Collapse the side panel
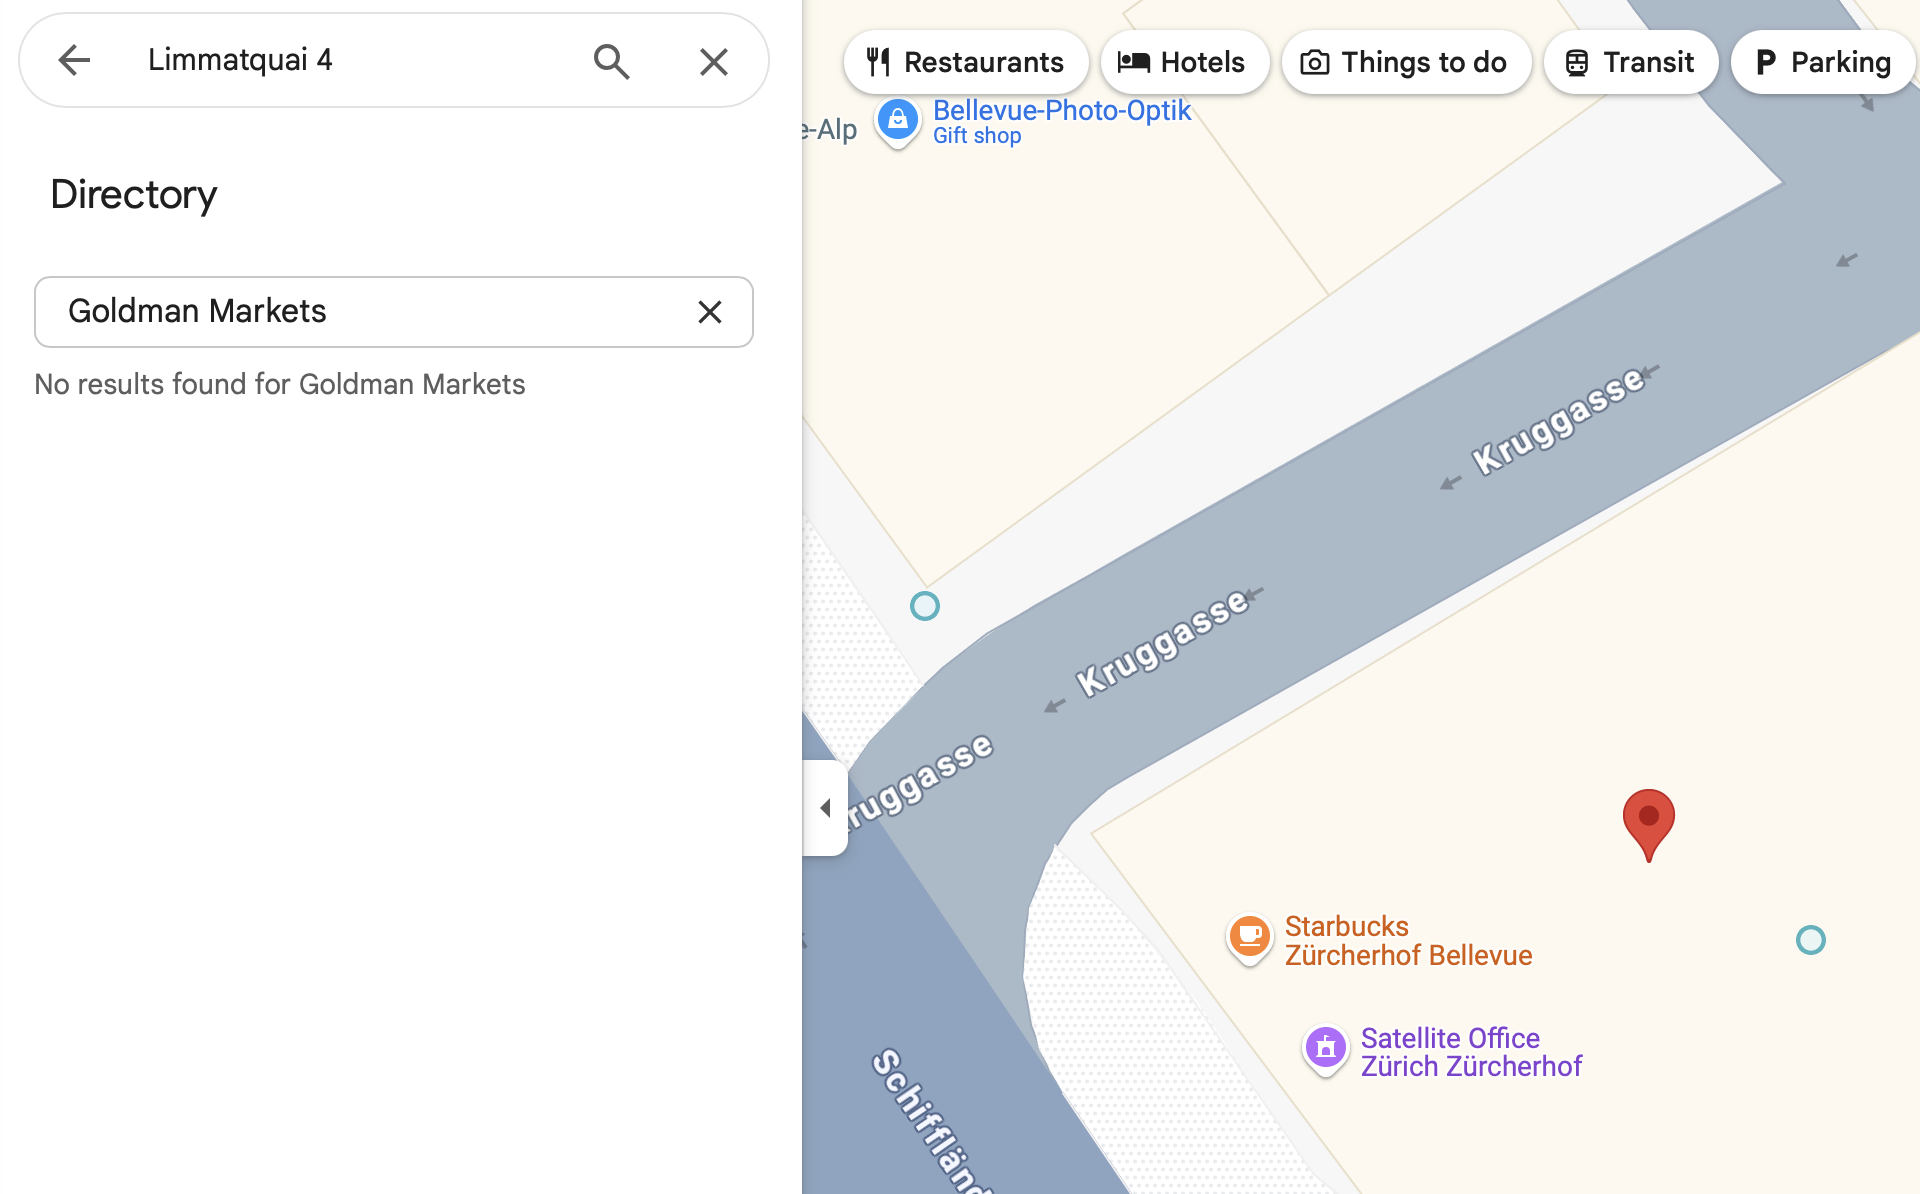 pos(825,808)
